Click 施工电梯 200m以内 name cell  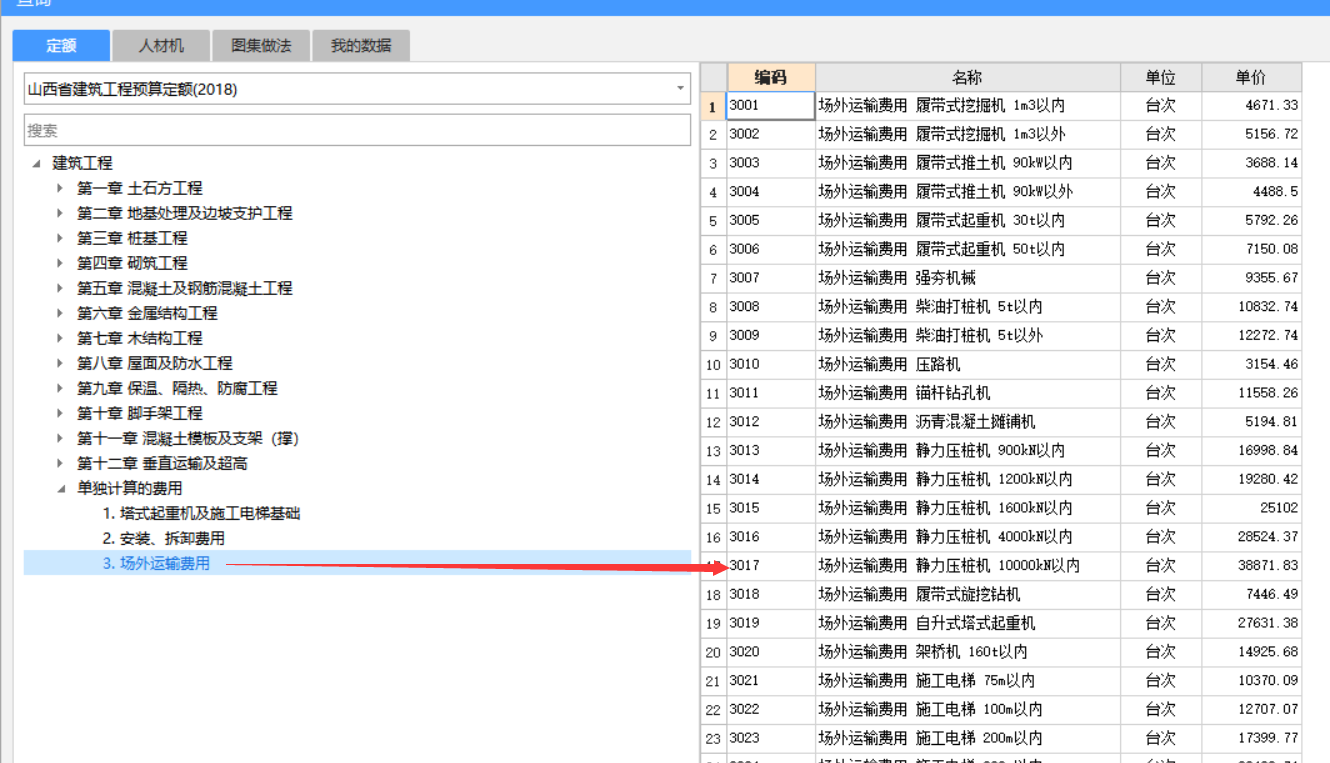pos(967,738)
